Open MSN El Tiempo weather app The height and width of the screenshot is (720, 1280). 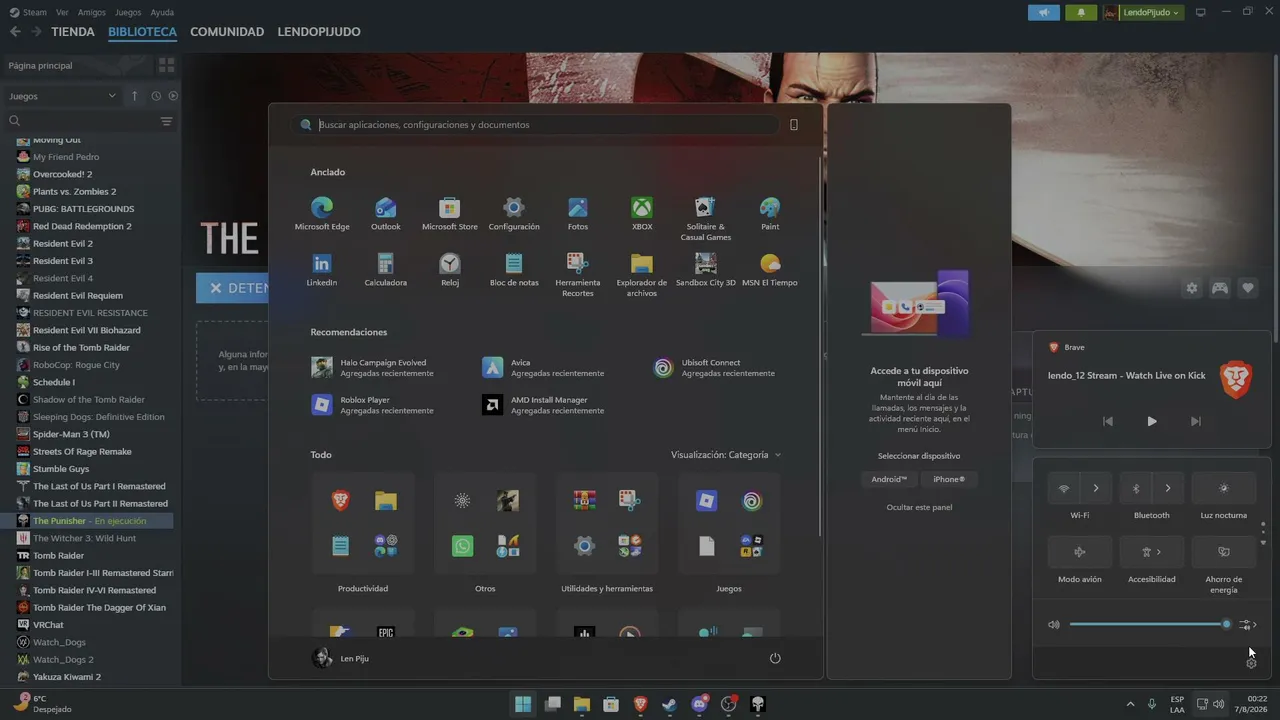[770, 270]
